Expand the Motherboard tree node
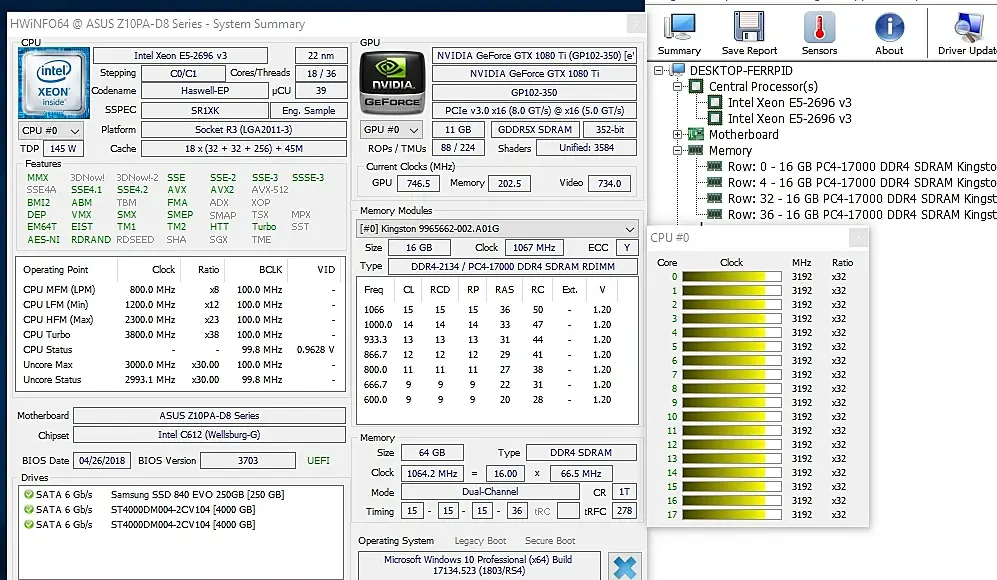The image size is (997, 580). [677, 134]
